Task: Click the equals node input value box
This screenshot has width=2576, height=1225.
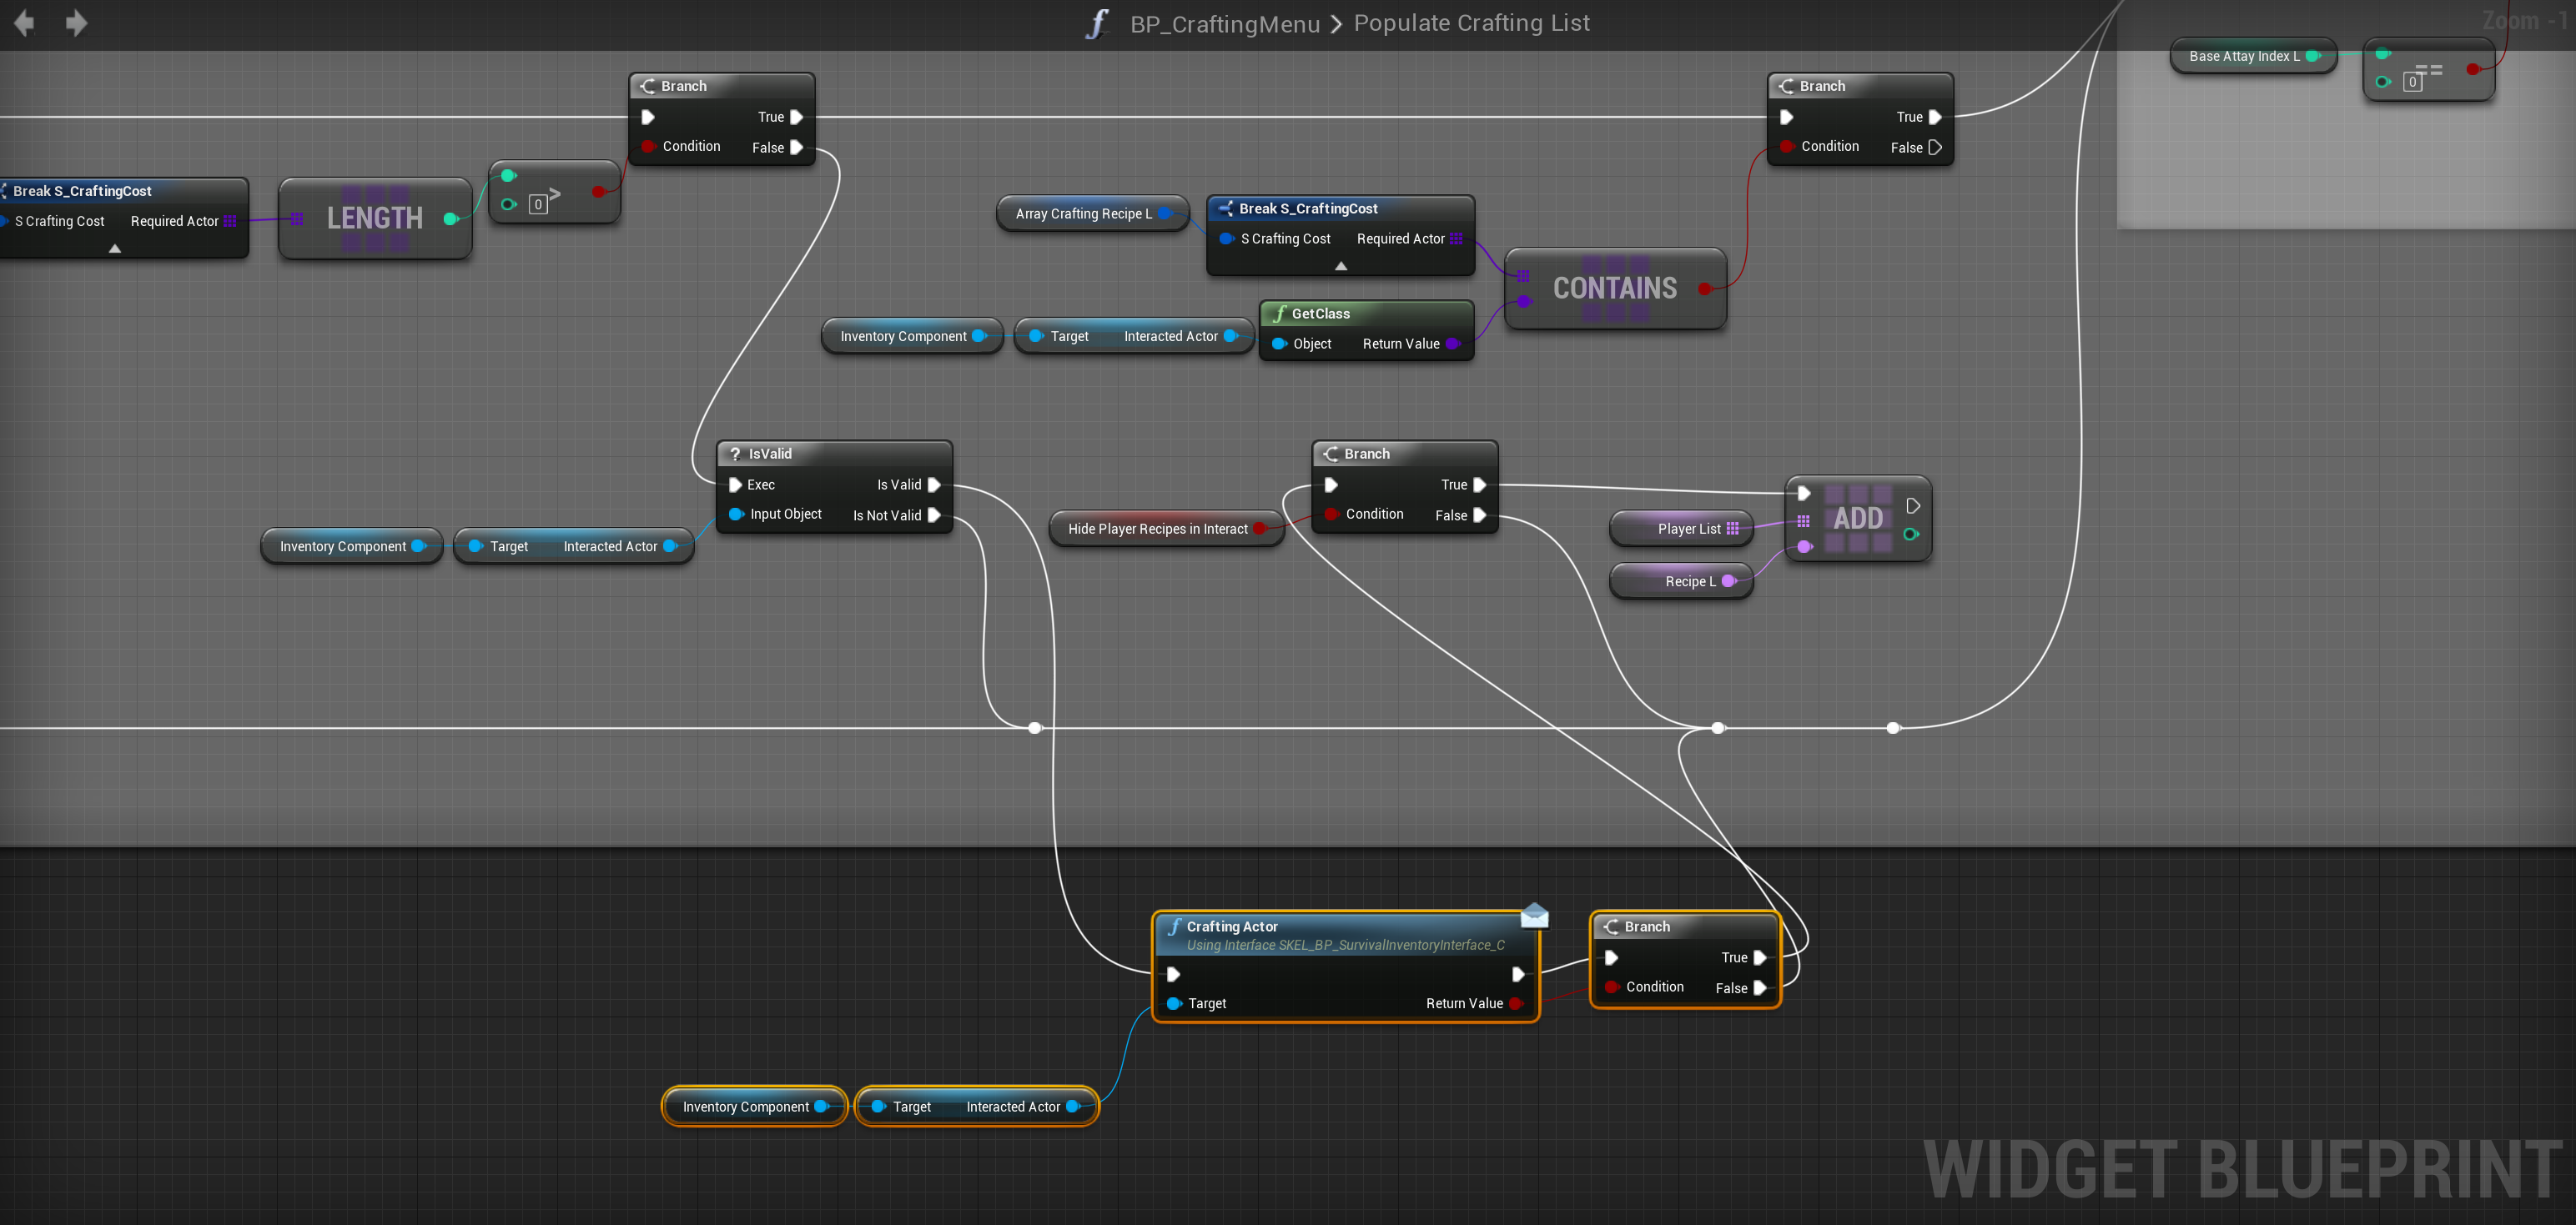Action: 2412,83
